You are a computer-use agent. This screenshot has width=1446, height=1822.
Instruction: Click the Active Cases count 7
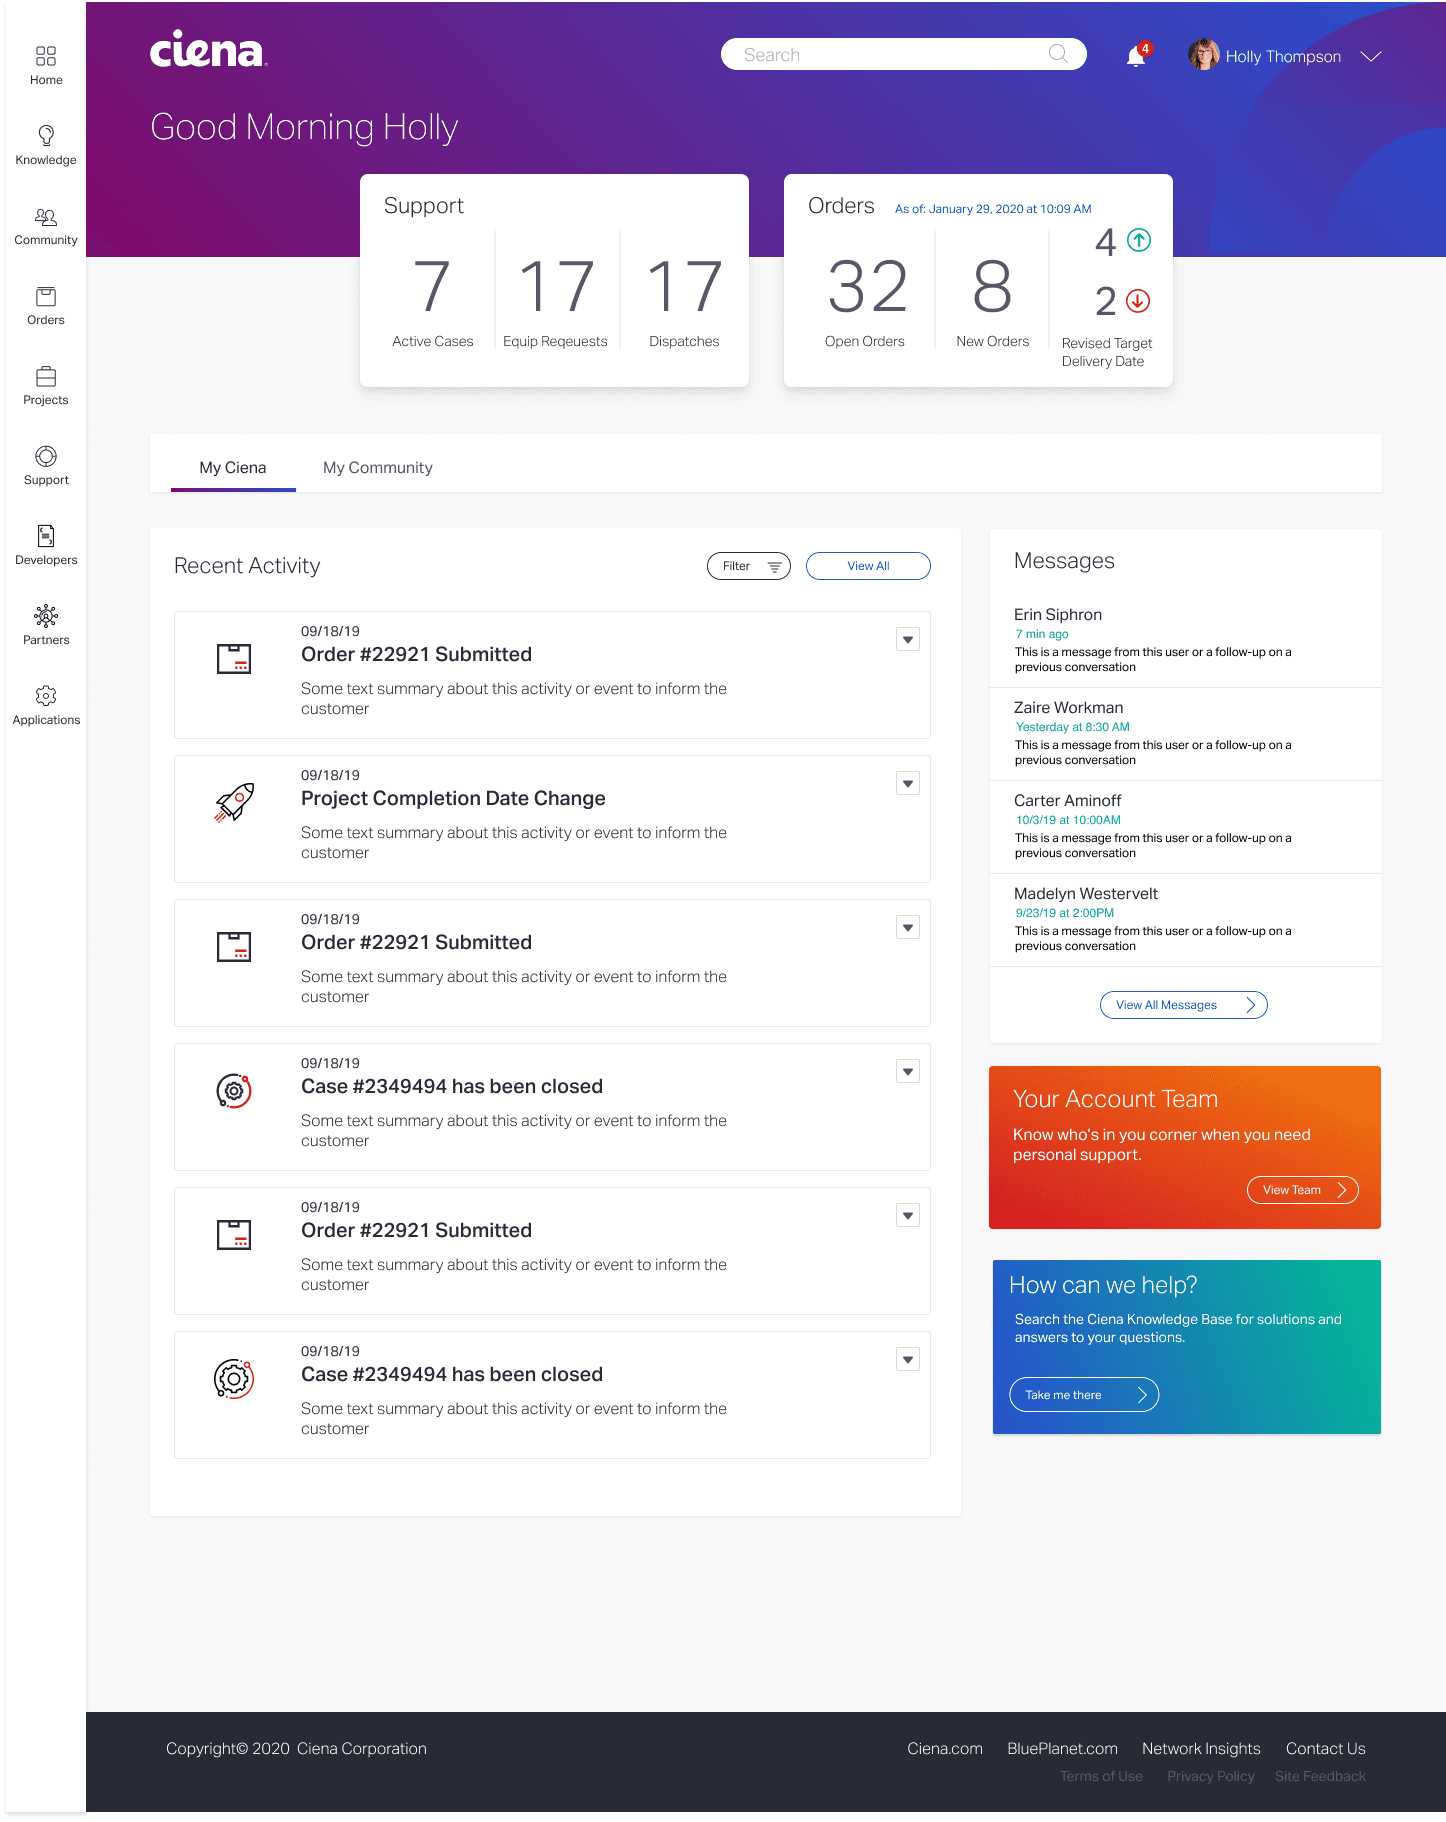pos(432,287)
